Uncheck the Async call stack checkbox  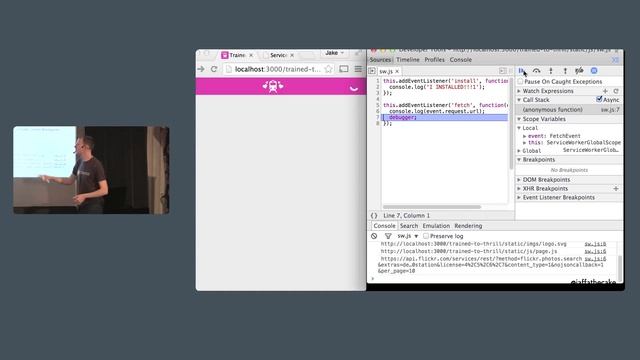(x=599, y=100)
